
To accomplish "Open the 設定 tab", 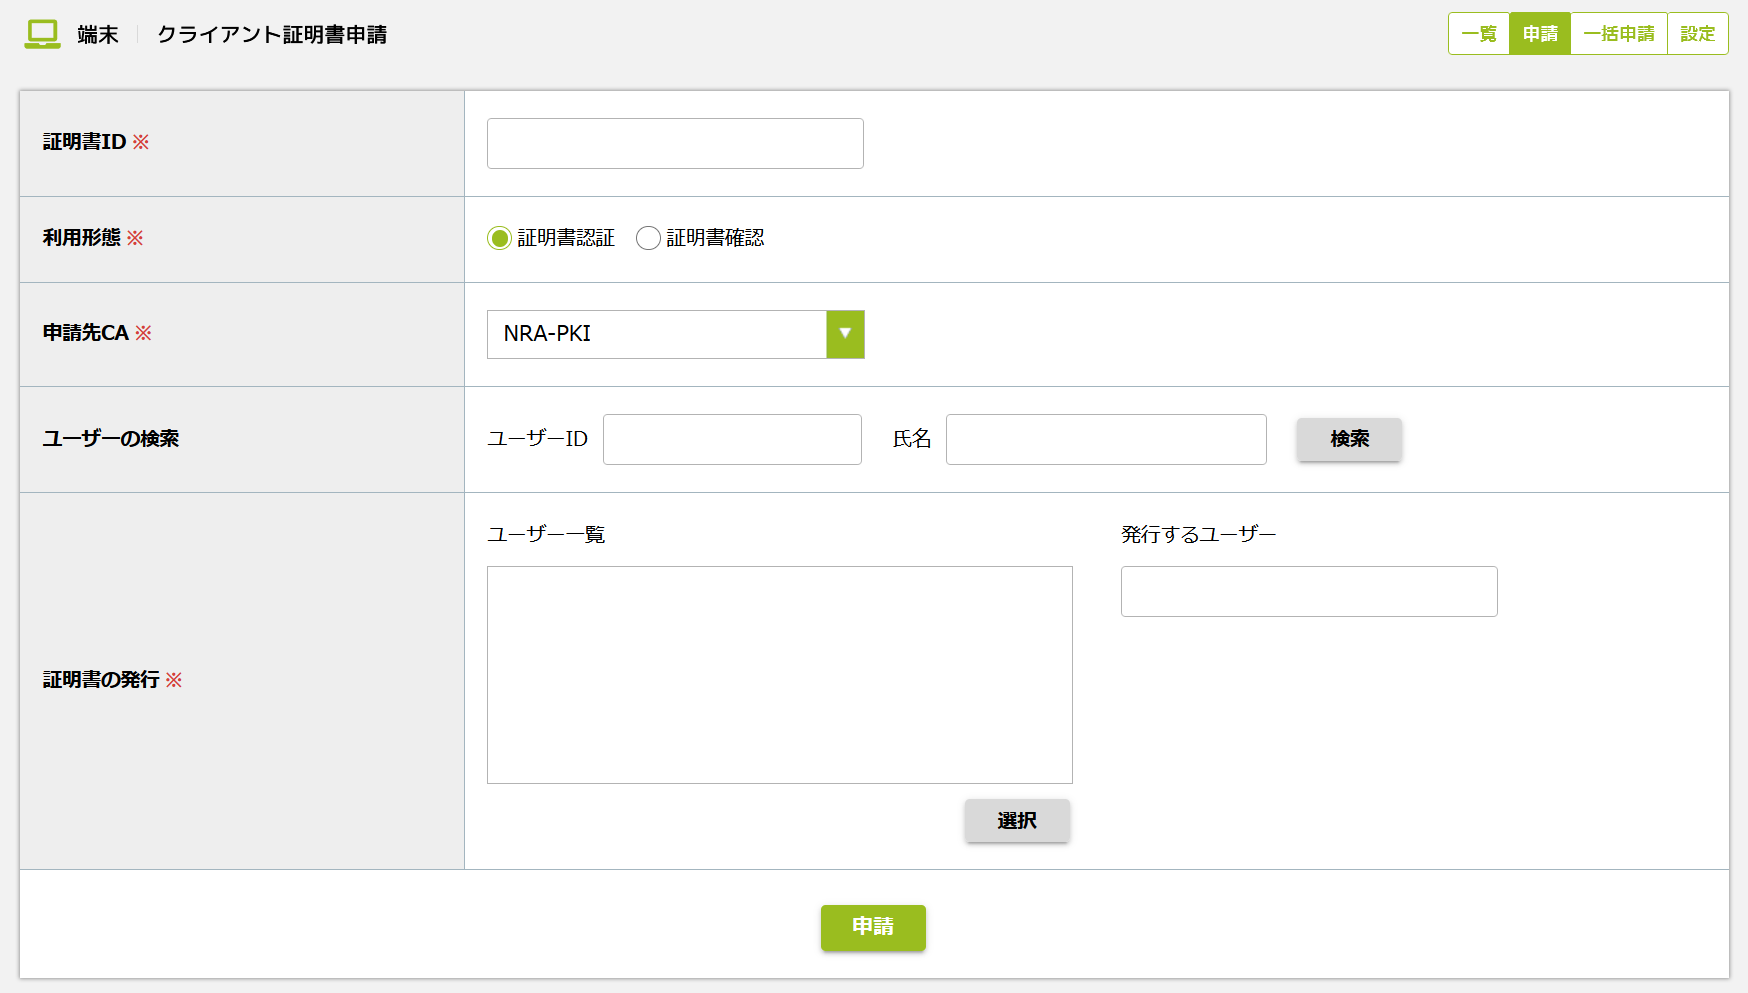I will coord(1698,34).
